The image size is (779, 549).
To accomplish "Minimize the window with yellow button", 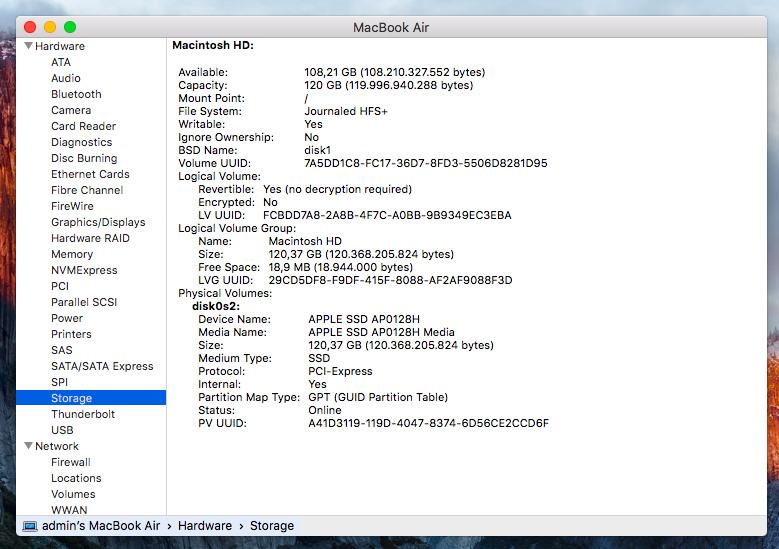I will tap(50, 27).
